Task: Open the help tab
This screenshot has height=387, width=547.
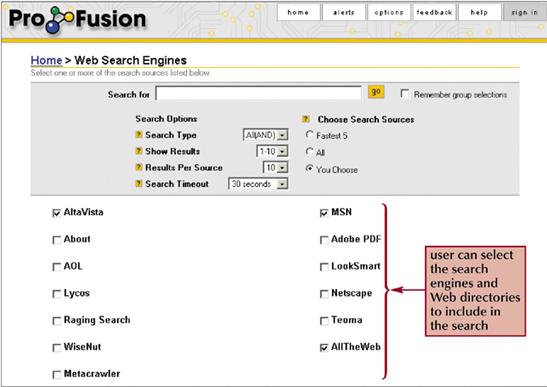Action: coord(480,12)
